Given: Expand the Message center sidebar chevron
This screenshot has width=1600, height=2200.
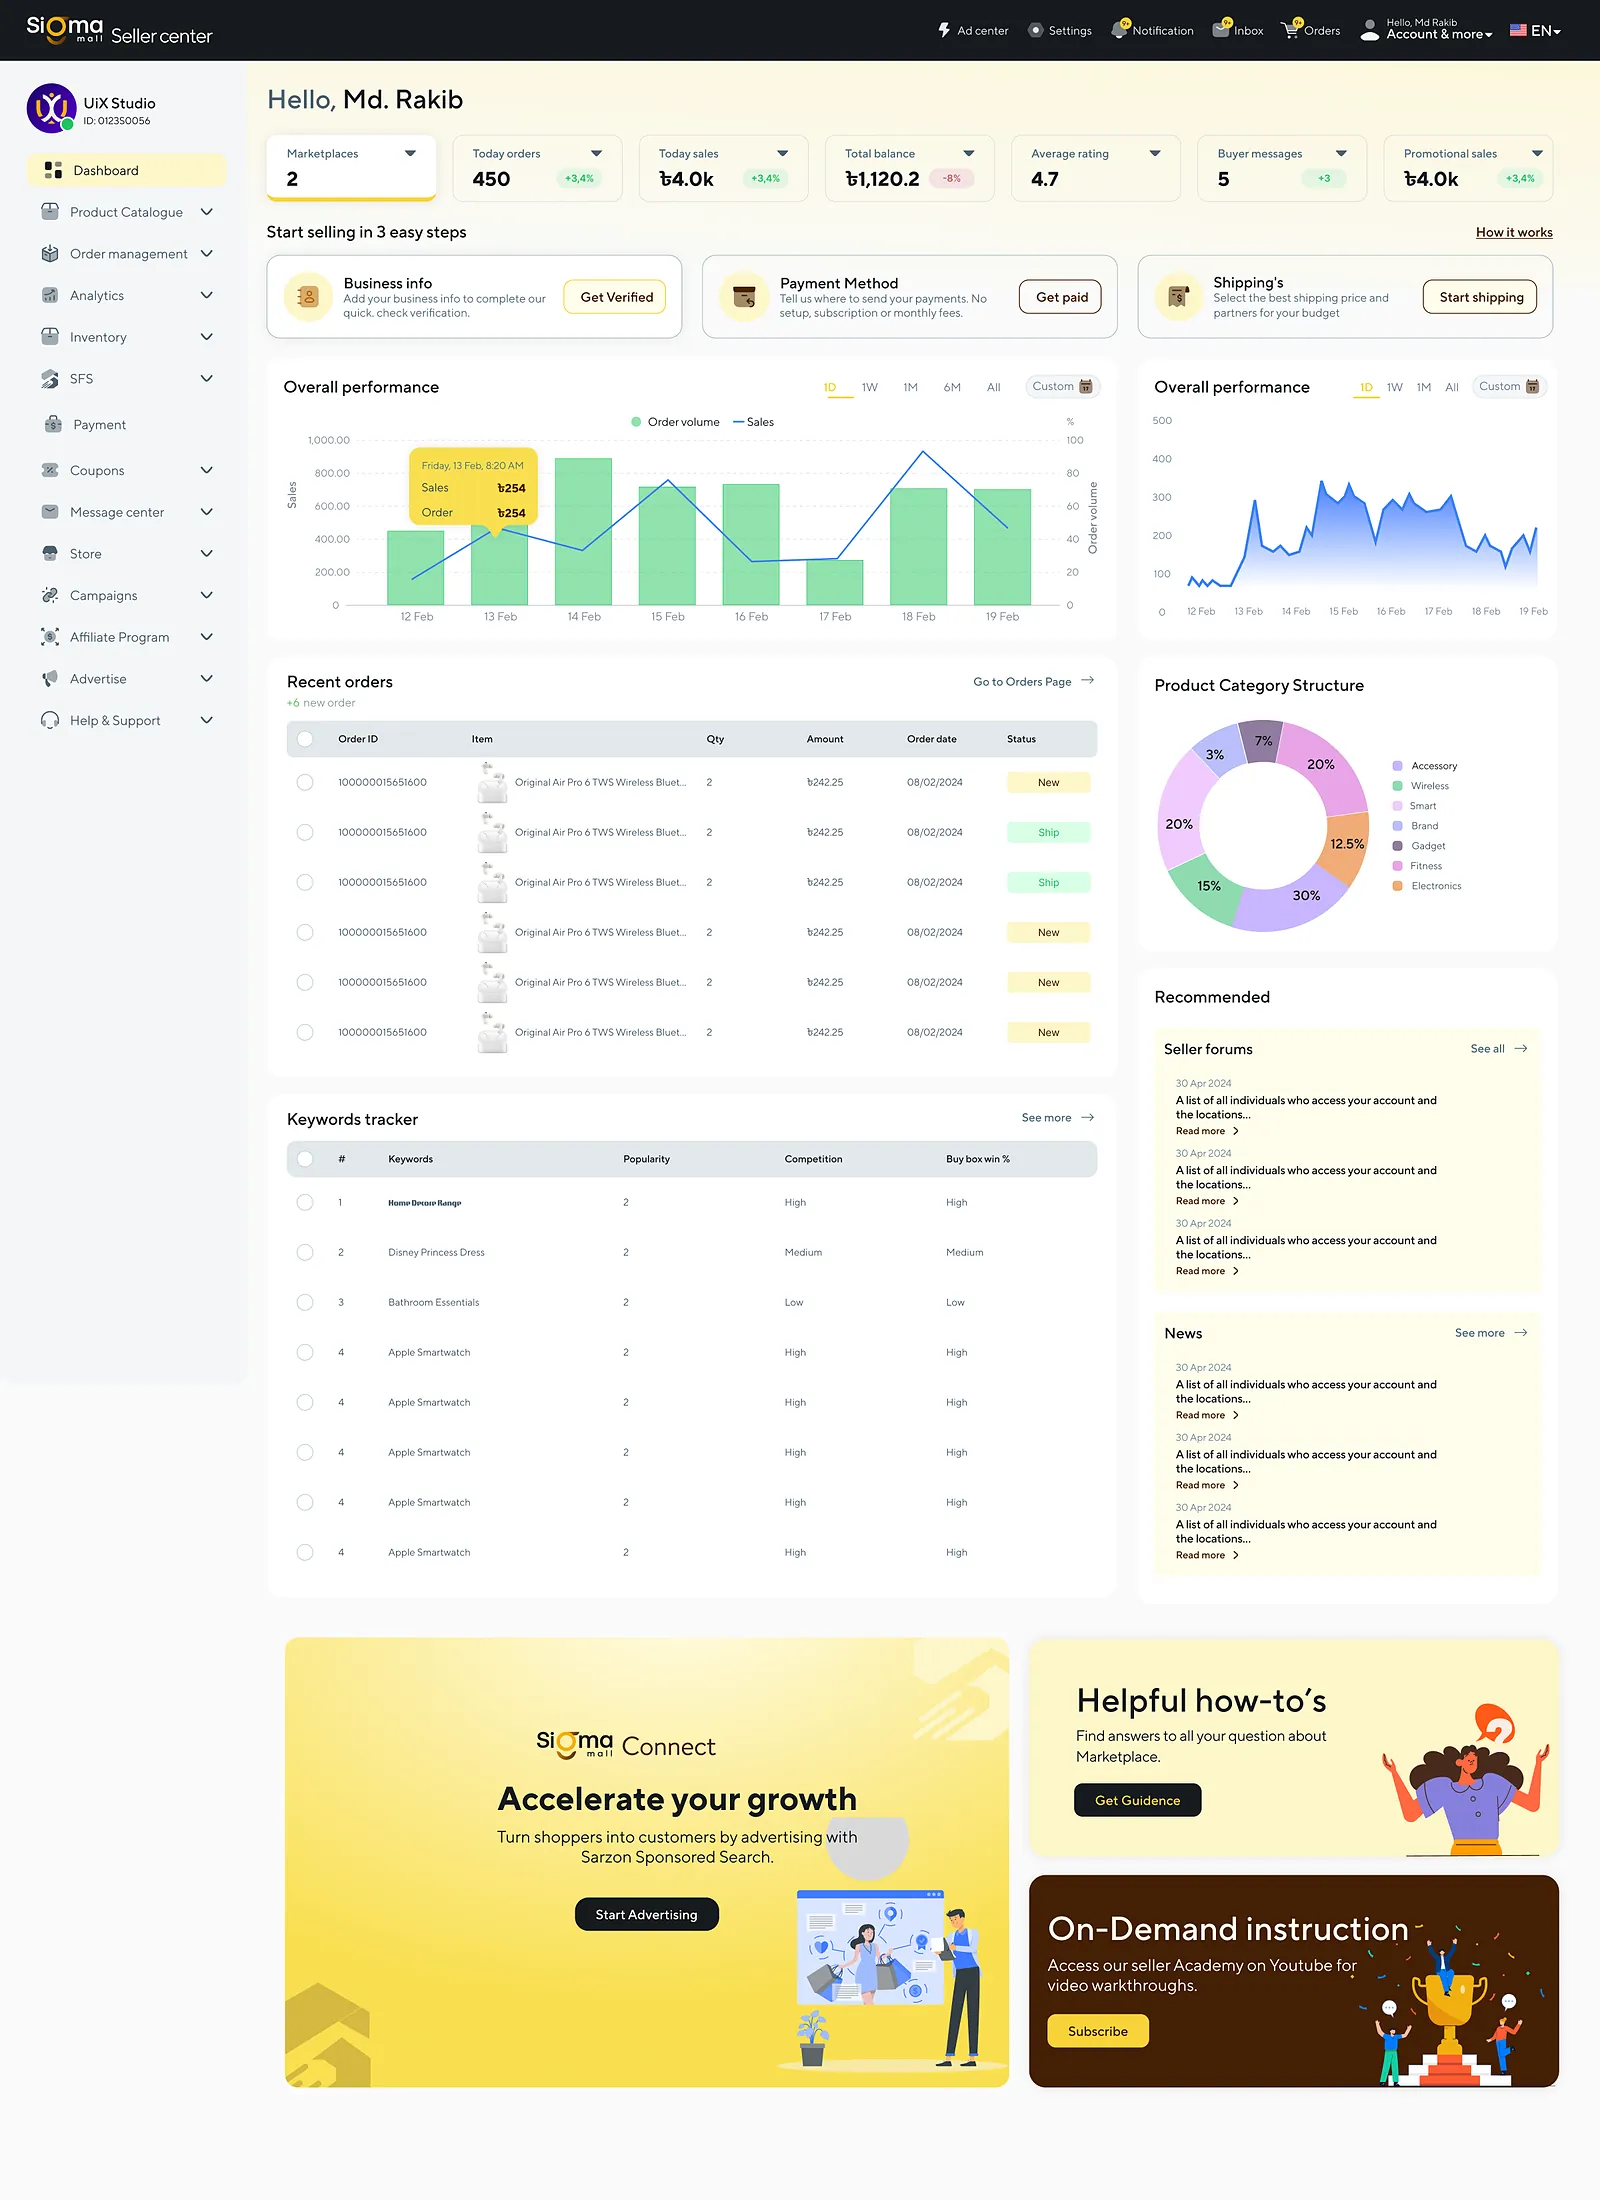Looking at the screenshot, I should click(207, 512).
